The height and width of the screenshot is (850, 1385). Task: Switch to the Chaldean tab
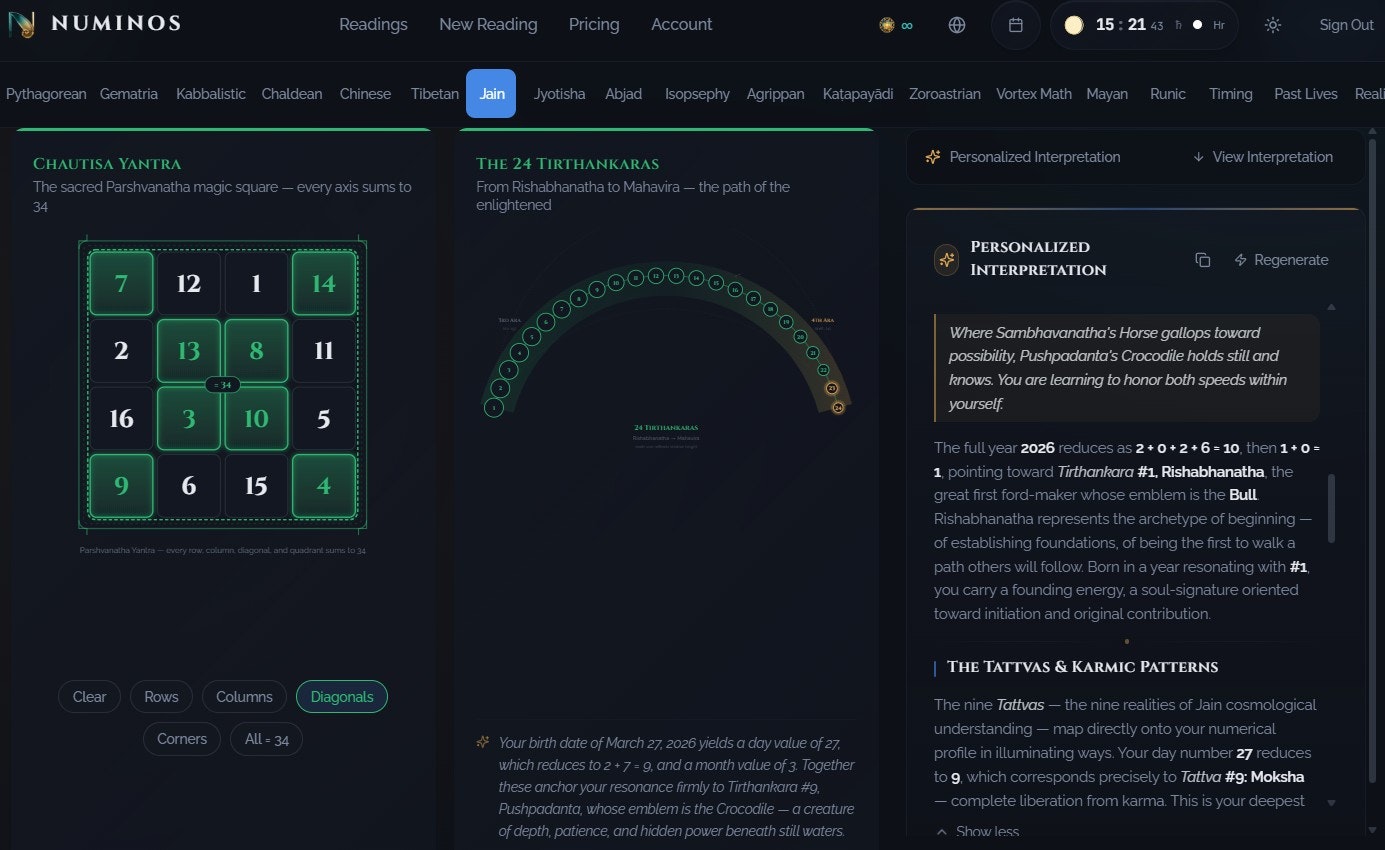click(x=292, y=94)
